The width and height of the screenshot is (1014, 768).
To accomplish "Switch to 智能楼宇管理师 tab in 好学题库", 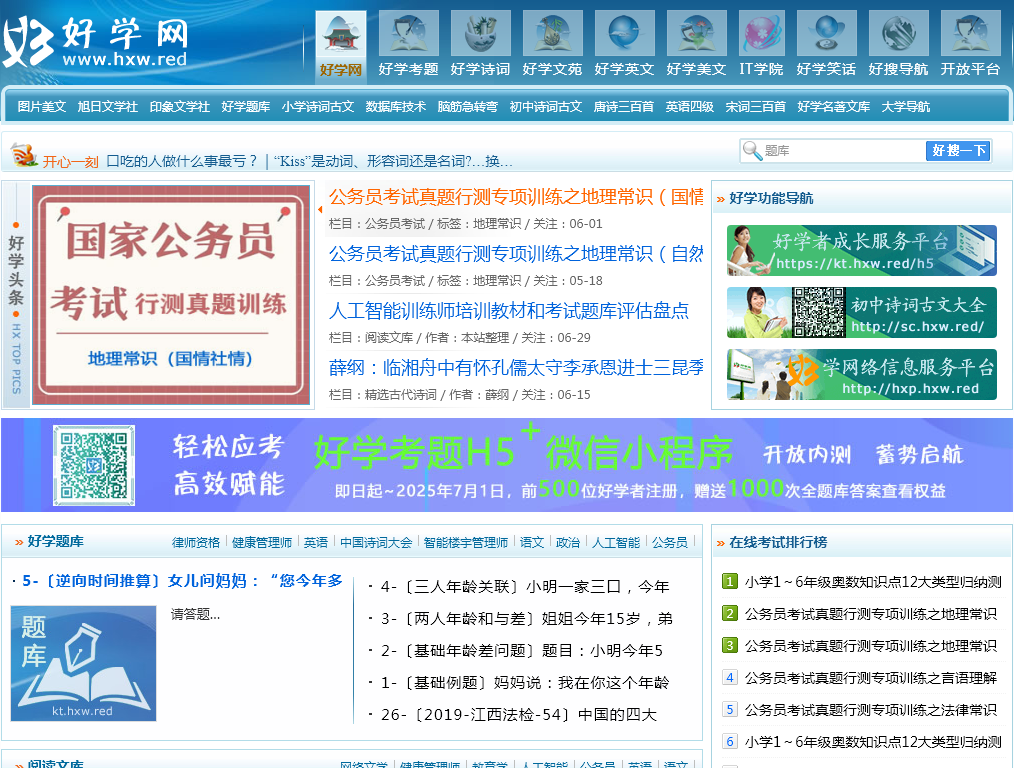I will tap(466, 542).
